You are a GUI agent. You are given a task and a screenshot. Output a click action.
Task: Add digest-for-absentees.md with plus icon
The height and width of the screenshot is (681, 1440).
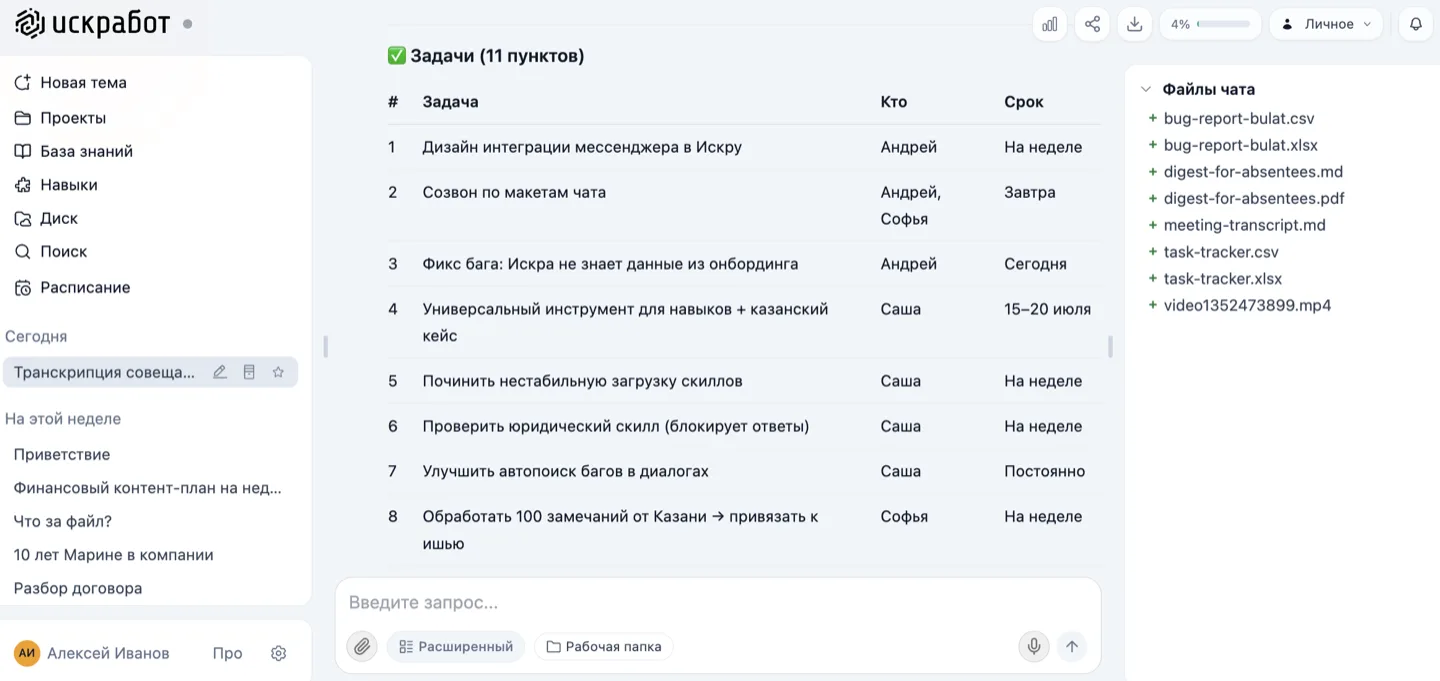(1153, 171)
